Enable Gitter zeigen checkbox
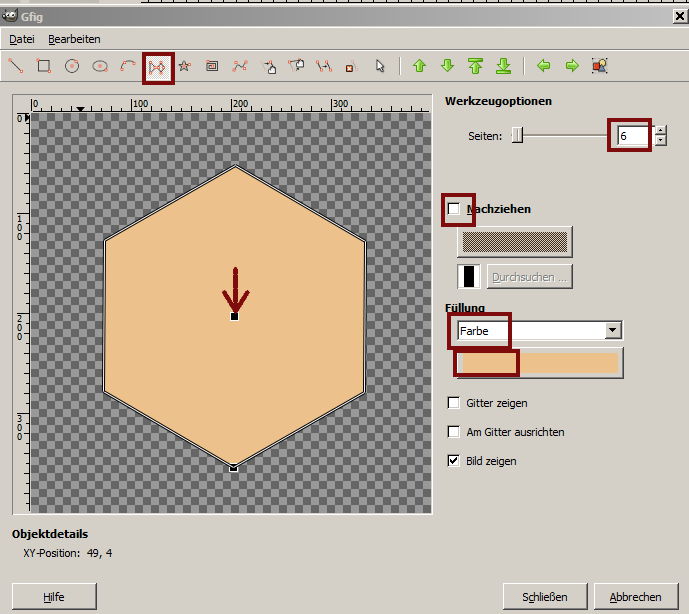Image resolution: width=689 pixels, height=614 pixels. [455, 403]
